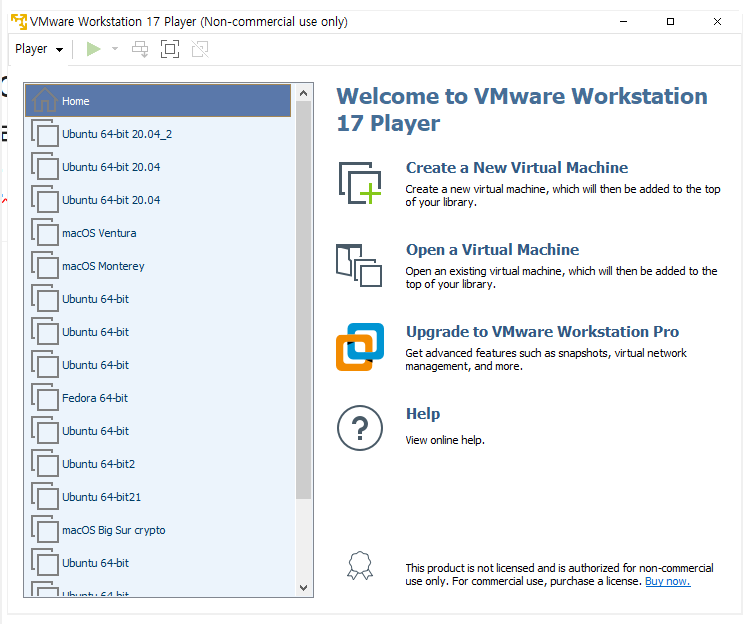Click the library scrollbar up arrow
750x624 pixels.
(x=303, y=93)
